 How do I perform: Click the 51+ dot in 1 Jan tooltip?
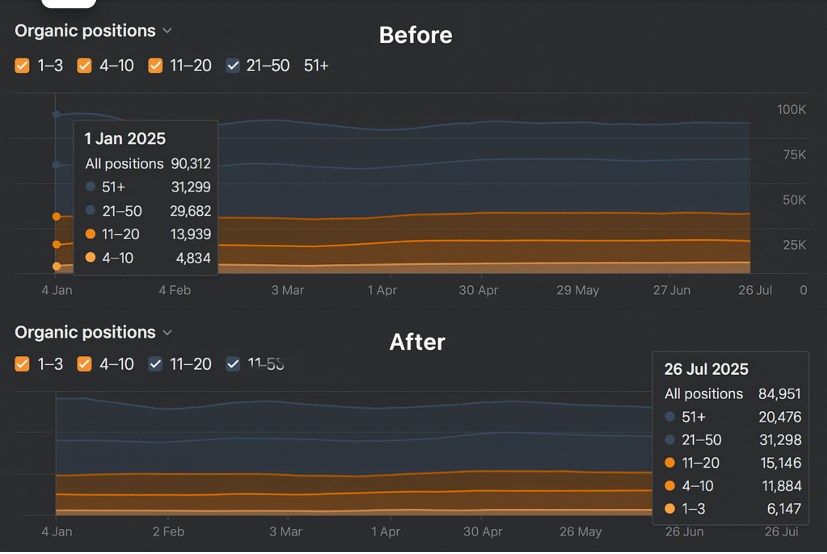[91, 187]
